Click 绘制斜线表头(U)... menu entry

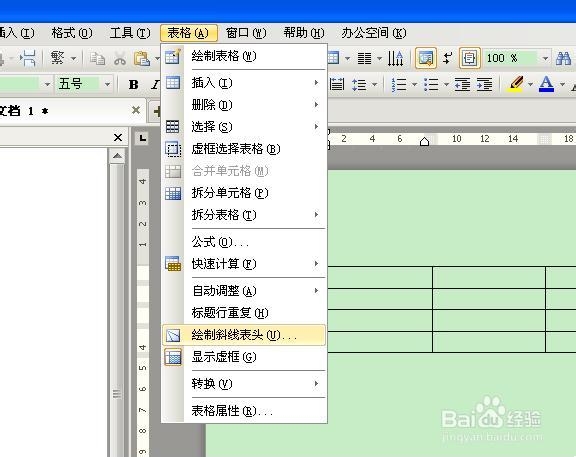244,335
